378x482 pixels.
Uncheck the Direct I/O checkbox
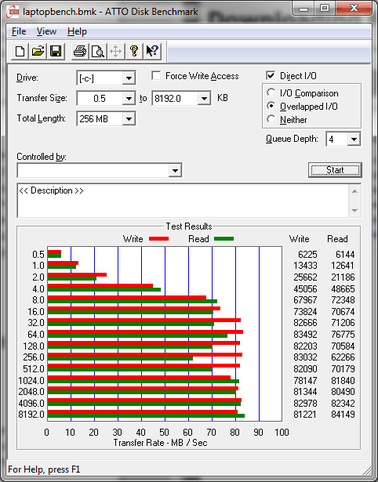click(271, 75)
